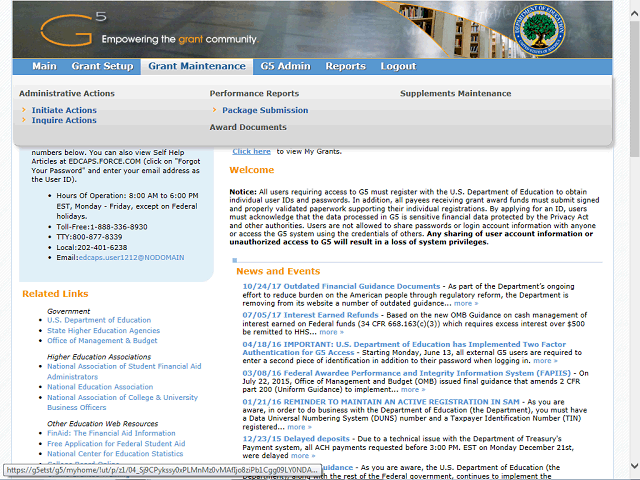This screenshot has width=640, height=480.
Task: Click the Government subheading
Action: tap(69, 311)
